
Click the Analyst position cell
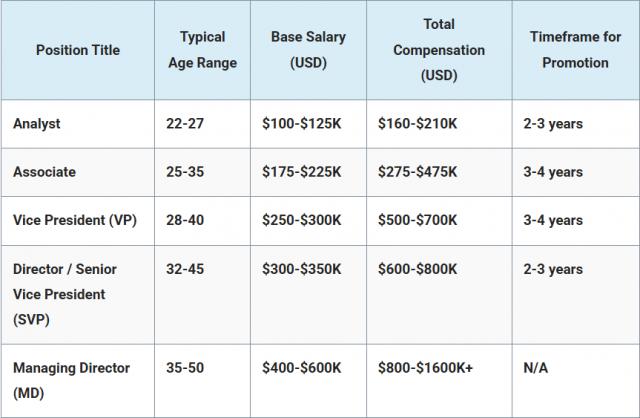37,124
